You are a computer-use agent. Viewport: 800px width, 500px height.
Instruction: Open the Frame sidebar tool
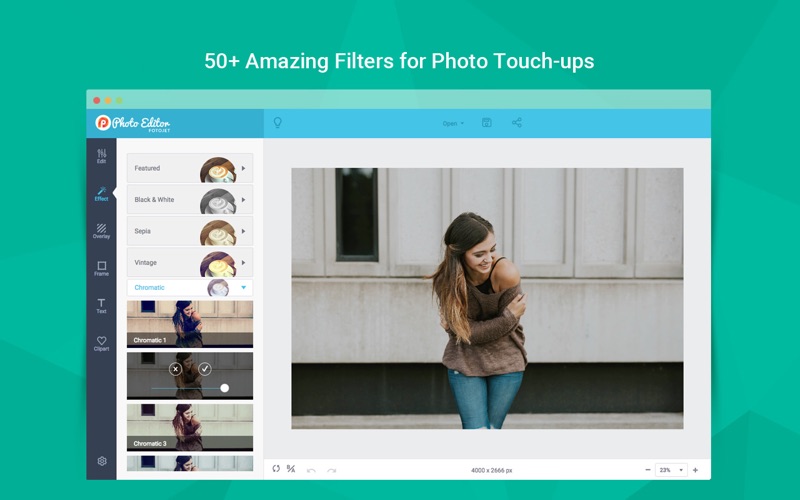(x=102, y=268)
